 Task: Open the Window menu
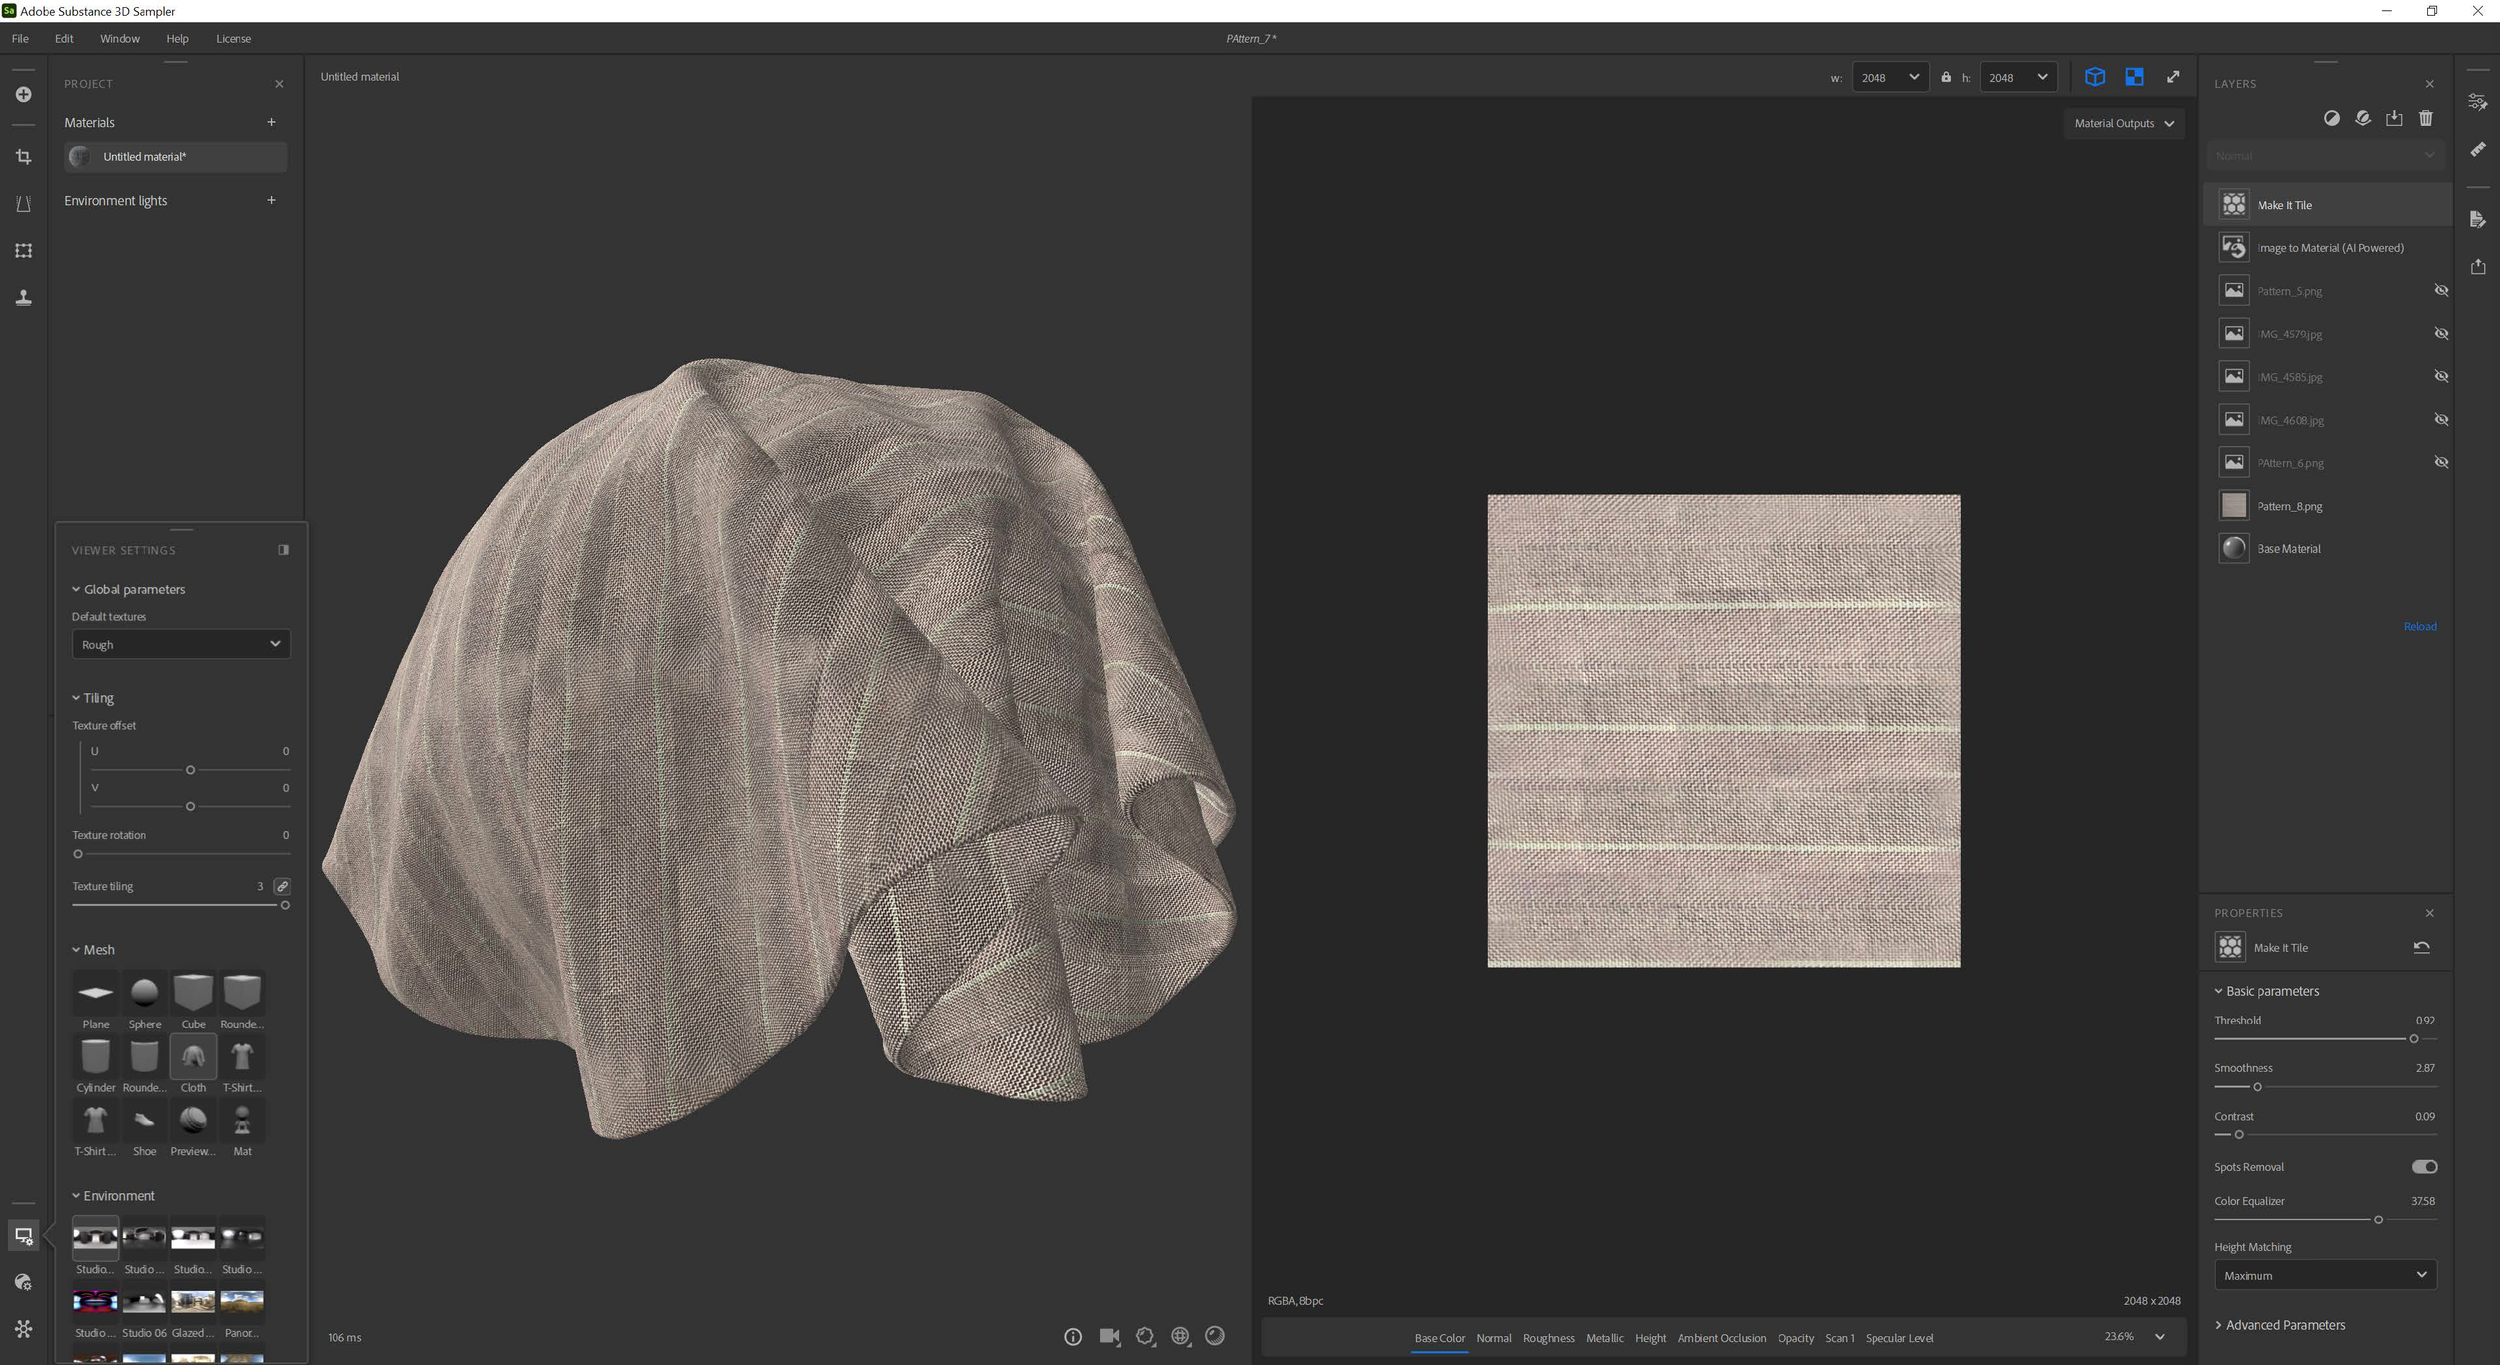[119, 38]
